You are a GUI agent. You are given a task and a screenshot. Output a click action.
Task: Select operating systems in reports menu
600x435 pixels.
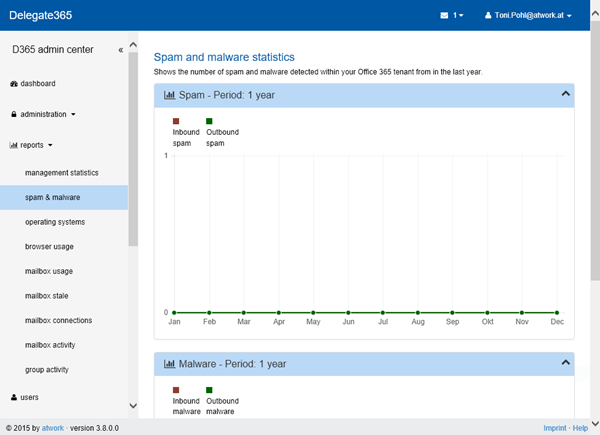55,222
